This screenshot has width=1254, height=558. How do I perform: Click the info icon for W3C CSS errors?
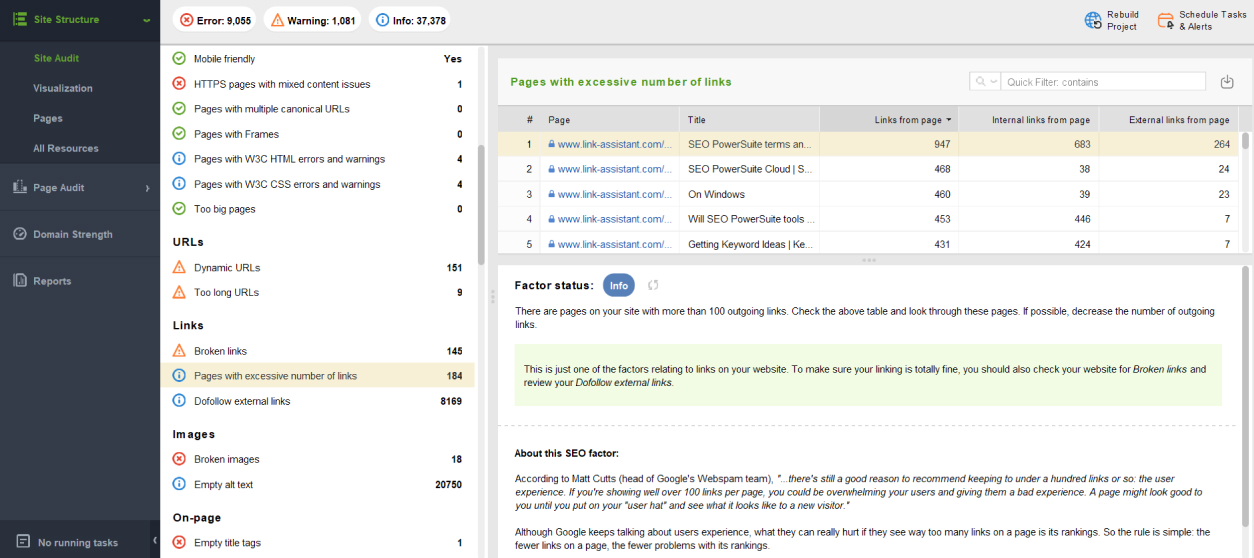(179, 184)
